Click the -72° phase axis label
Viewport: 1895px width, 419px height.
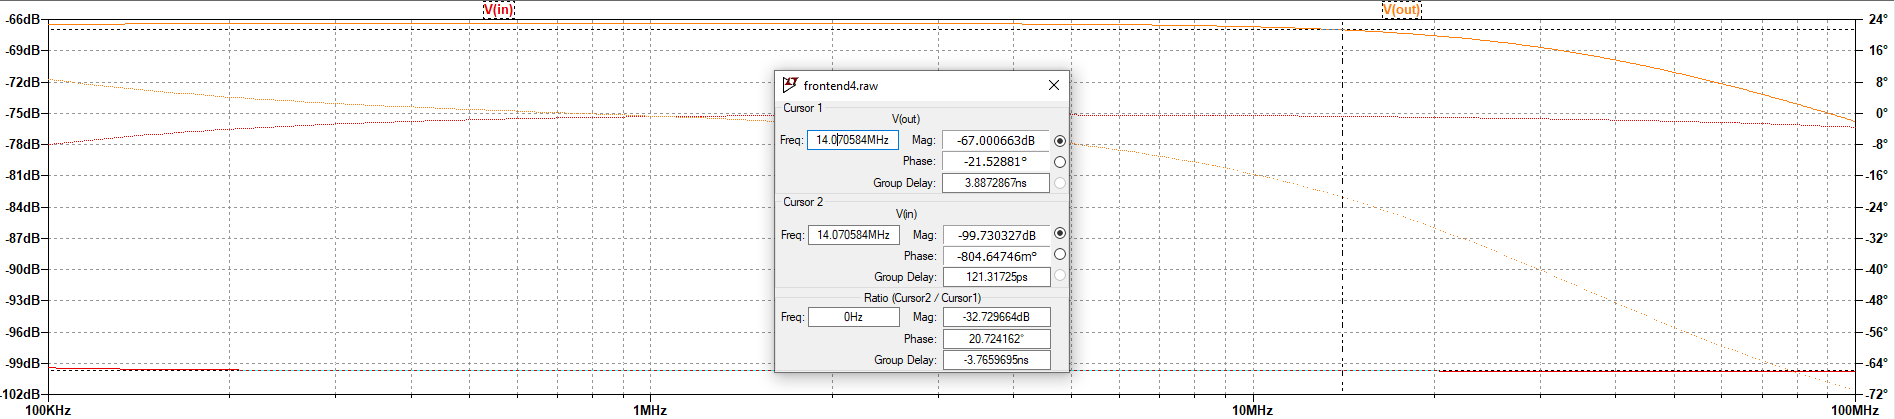coord(1876,394)
